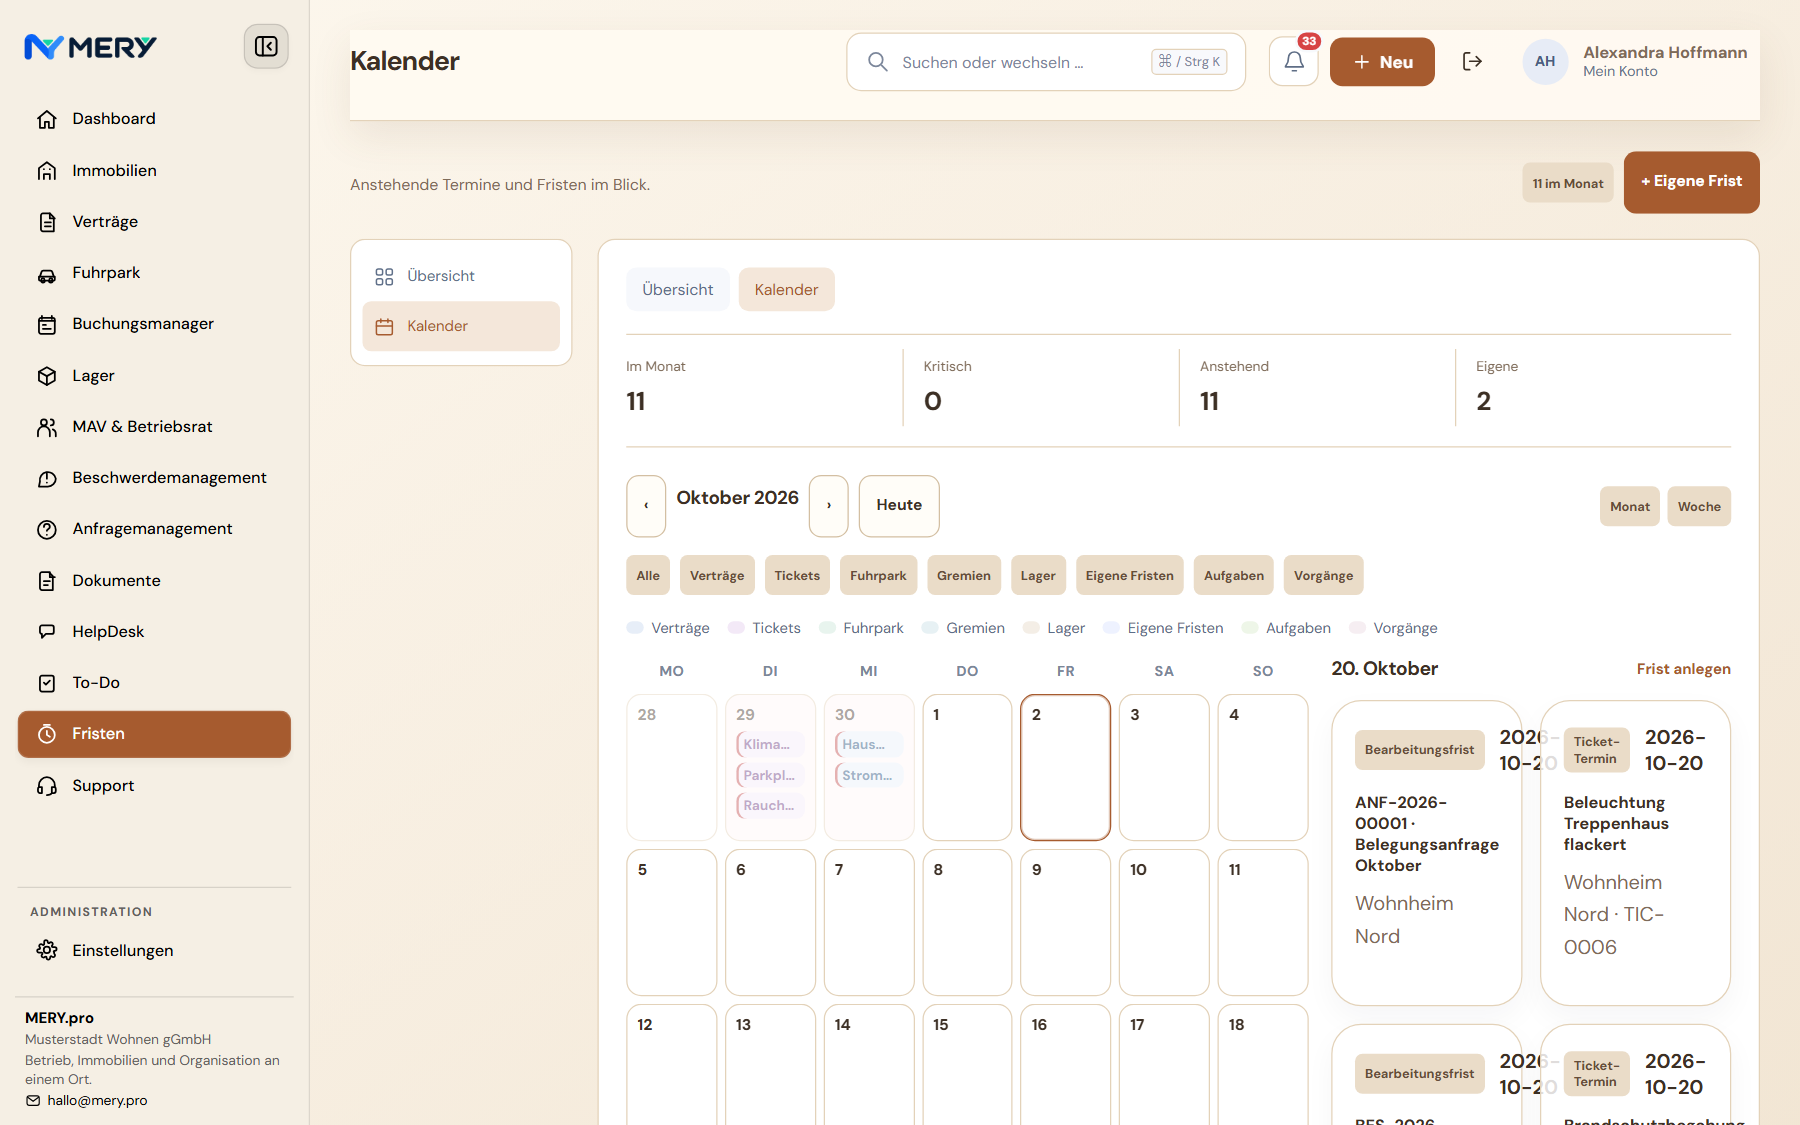Toggle the Fuhrpark filter chip
The image size is (1800, 1125).
click(878, 575)
